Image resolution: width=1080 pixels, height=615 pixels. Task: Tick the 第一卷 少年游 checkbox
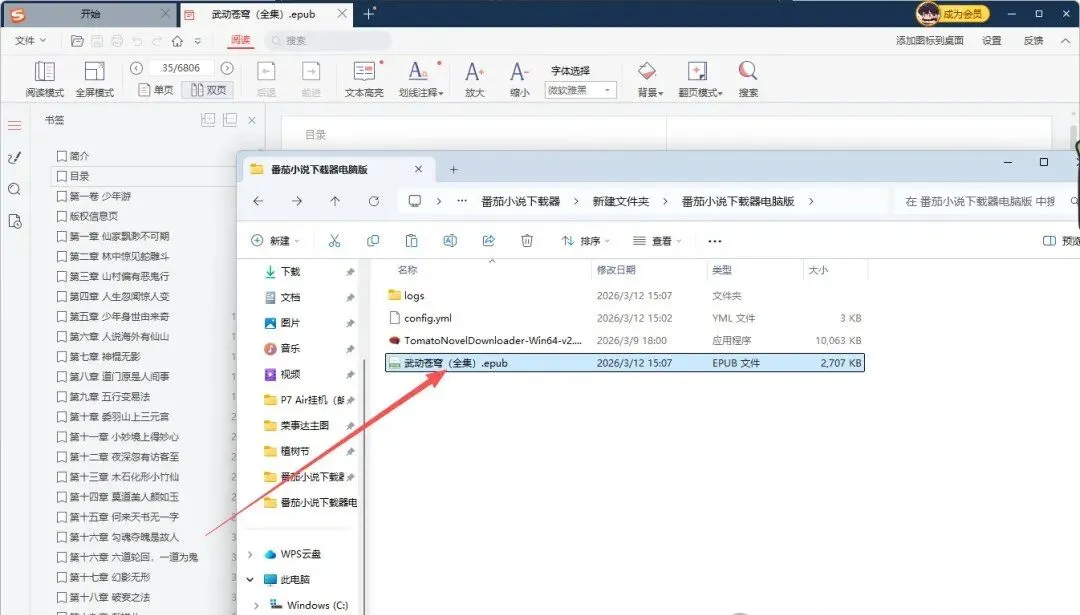pos(62,196)
